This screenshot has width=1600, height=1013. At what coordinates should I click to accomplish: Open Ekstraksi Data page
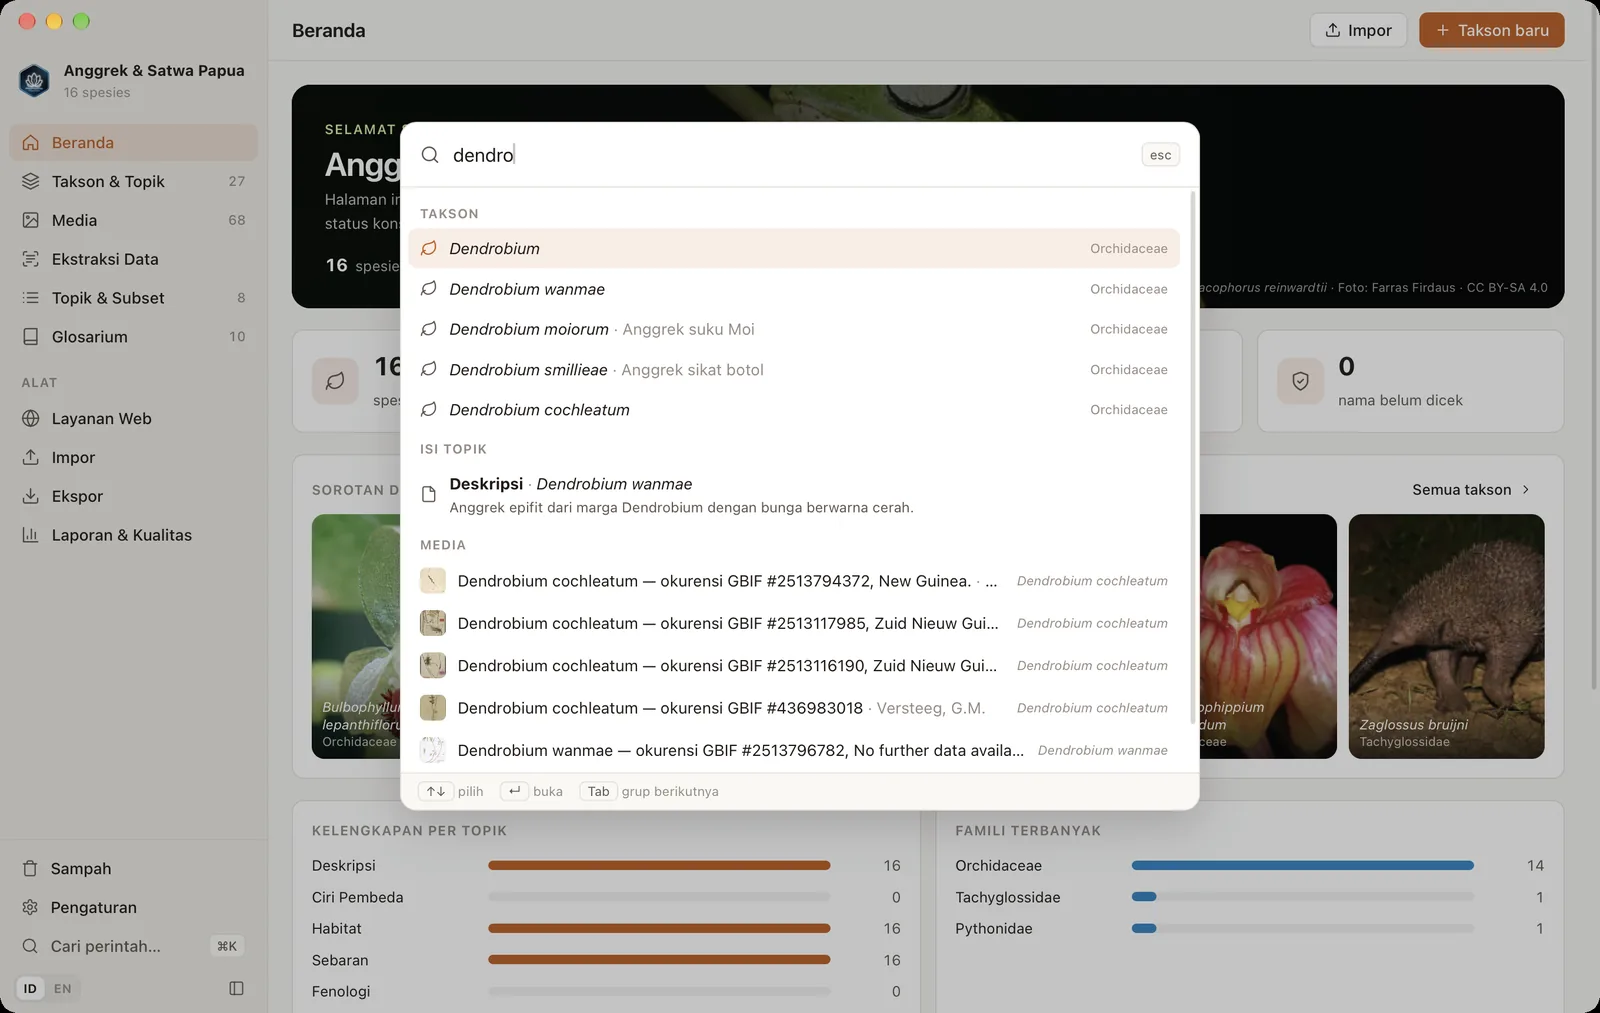click(133, 259)
